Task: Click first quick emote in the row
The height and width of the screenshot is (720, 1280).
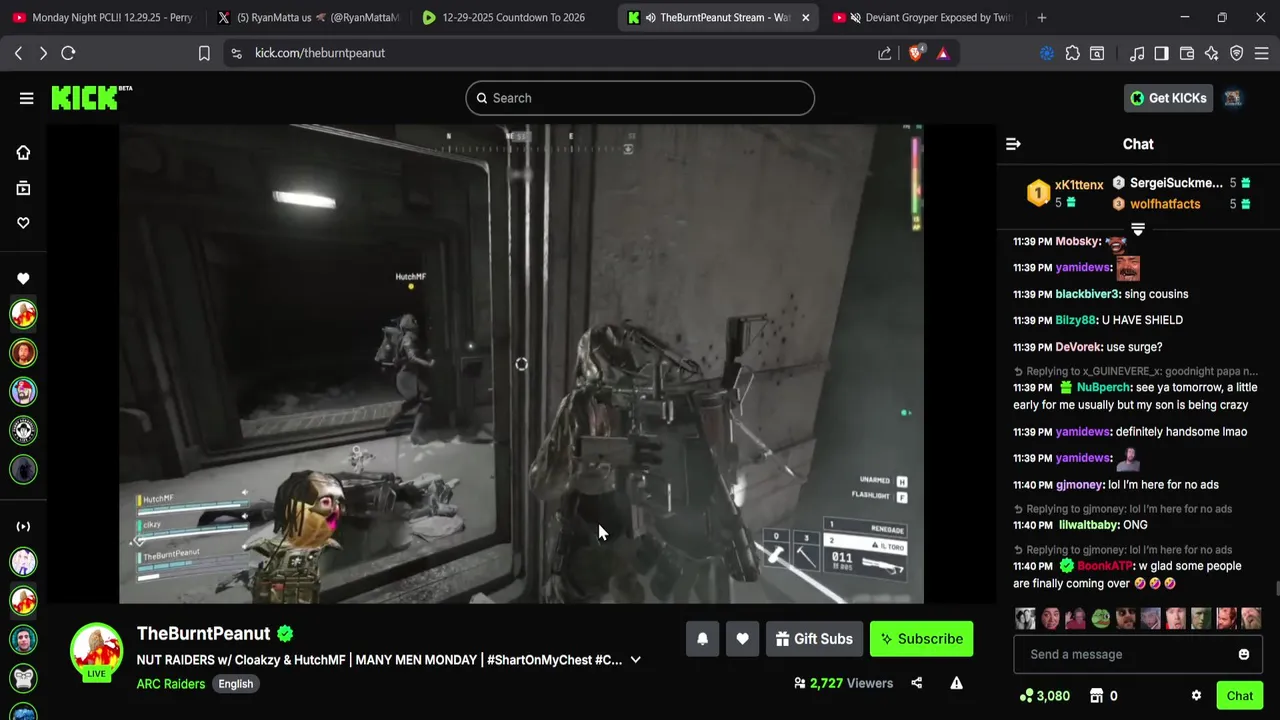Action: pos(1025,618)
